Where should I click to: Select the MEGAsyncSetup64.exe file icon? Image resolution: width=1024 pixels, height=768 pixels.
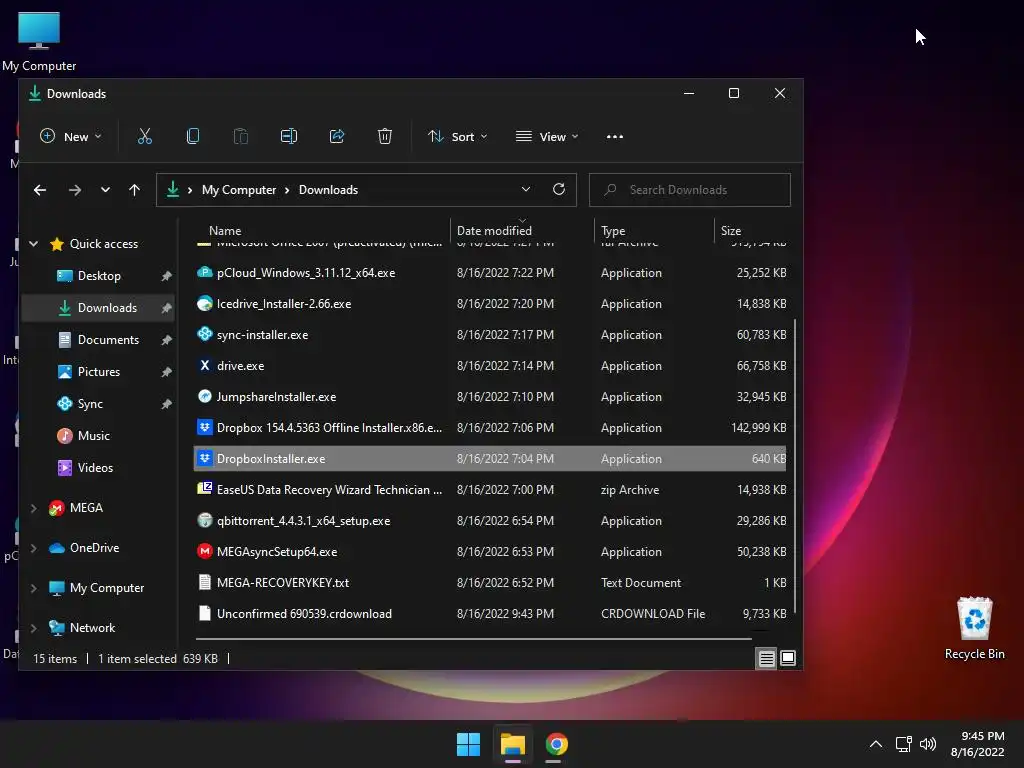204,551
